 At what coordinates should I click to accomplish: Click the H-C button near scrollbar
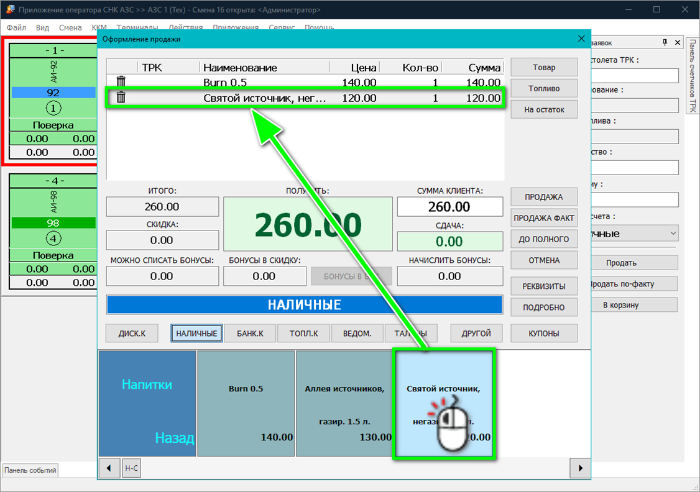pyautogui.click(x=131, y=467)
